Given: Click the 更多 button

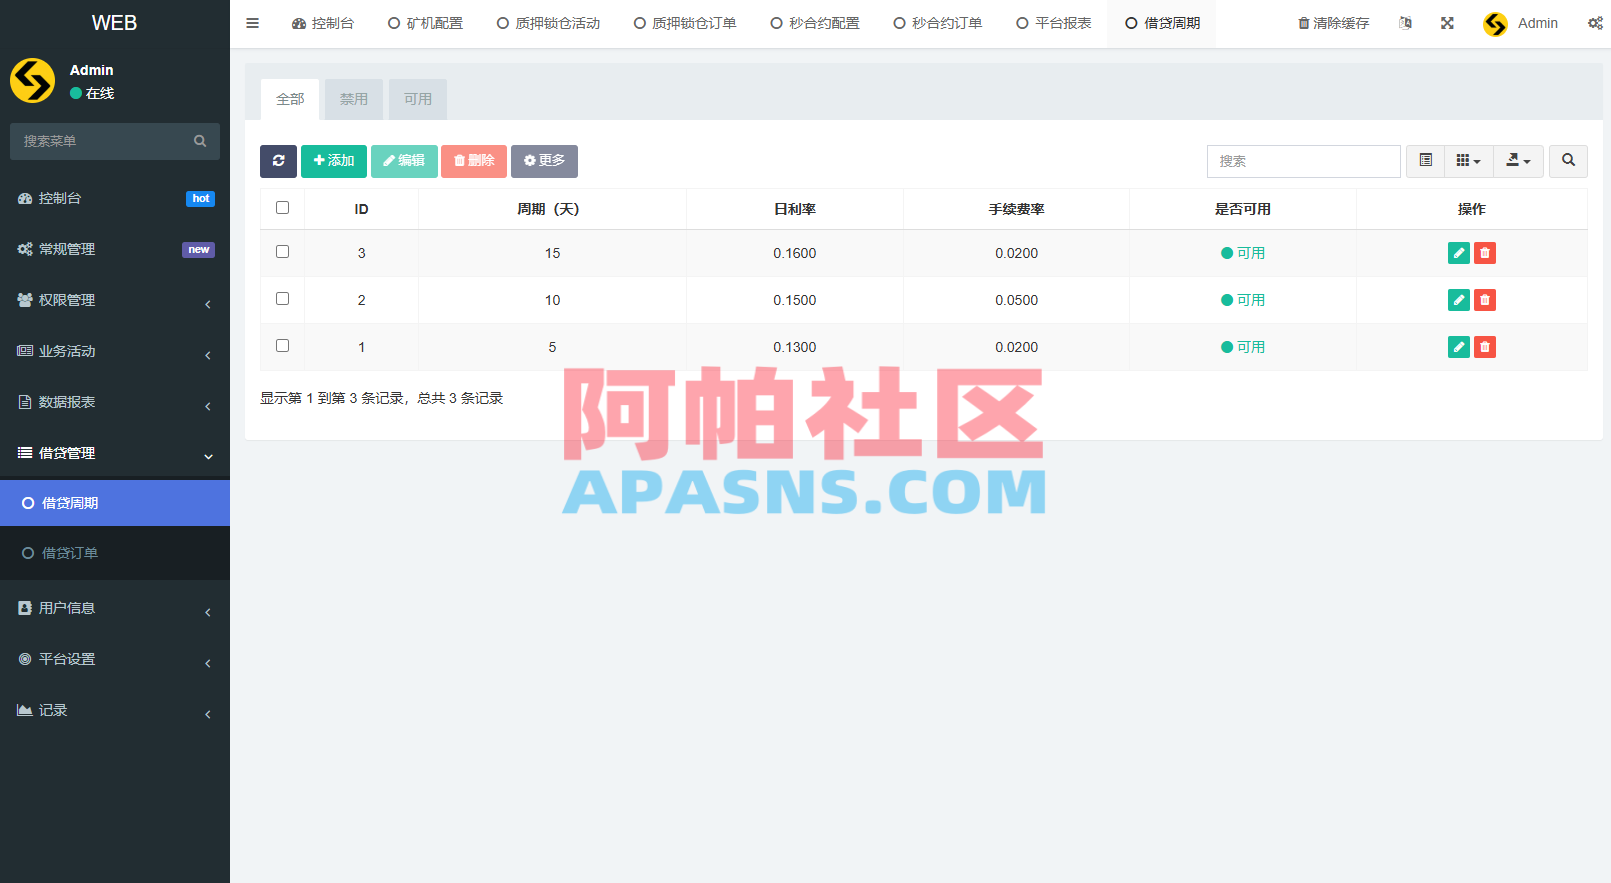Looking at the screenshot, I should point(544,161).
